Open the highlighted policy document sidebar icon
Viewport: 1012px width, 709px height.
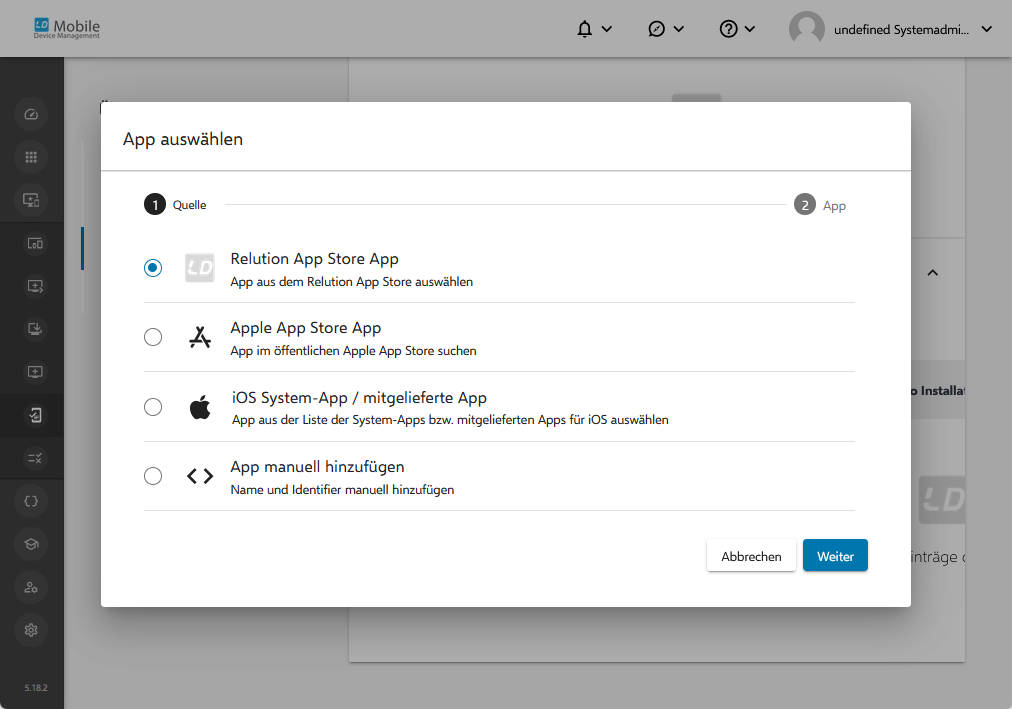tap(35, 415)
